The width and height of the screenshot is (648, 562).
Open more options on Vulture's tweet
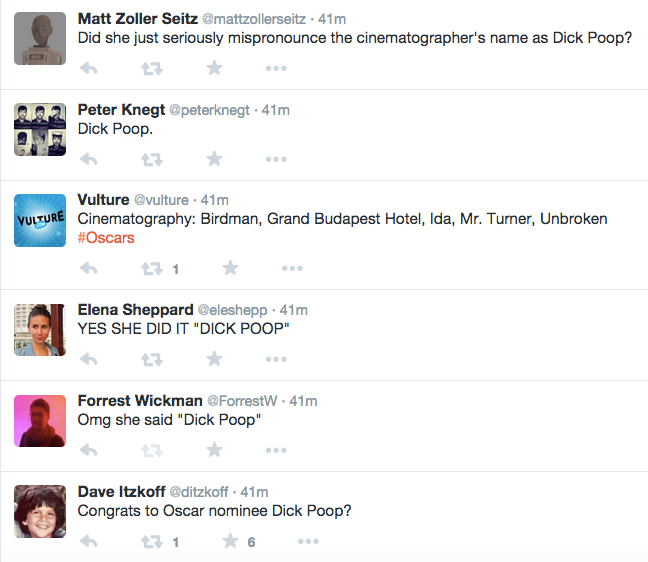tap(292, 268)
